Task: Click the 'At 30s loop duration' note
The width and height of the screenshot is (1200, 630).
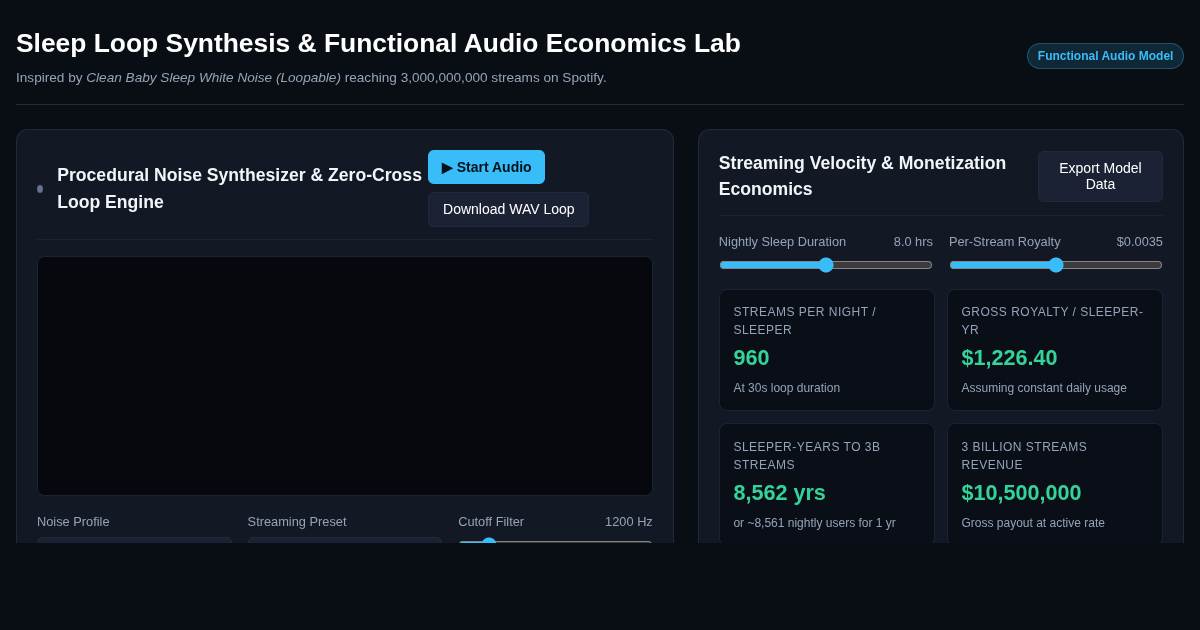Action: [x=787, y=388]
